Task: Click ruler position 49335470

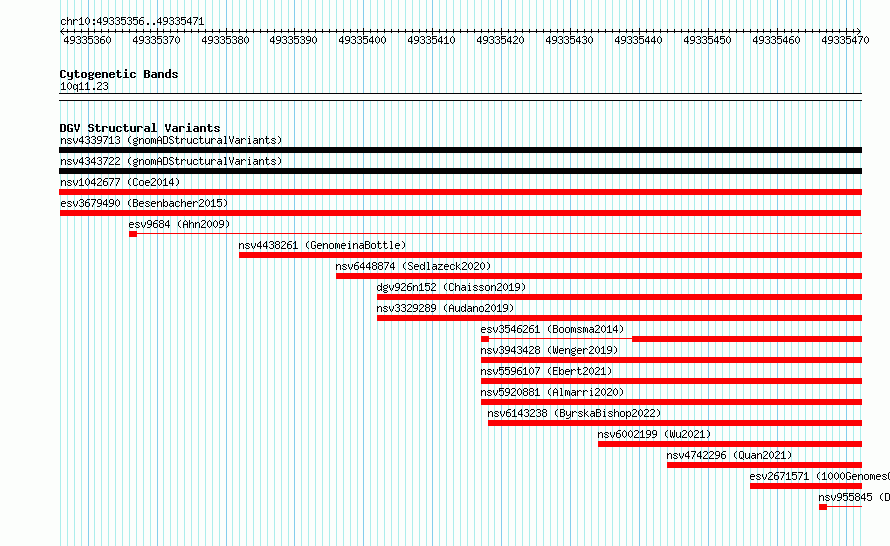Action: (845, 40)
